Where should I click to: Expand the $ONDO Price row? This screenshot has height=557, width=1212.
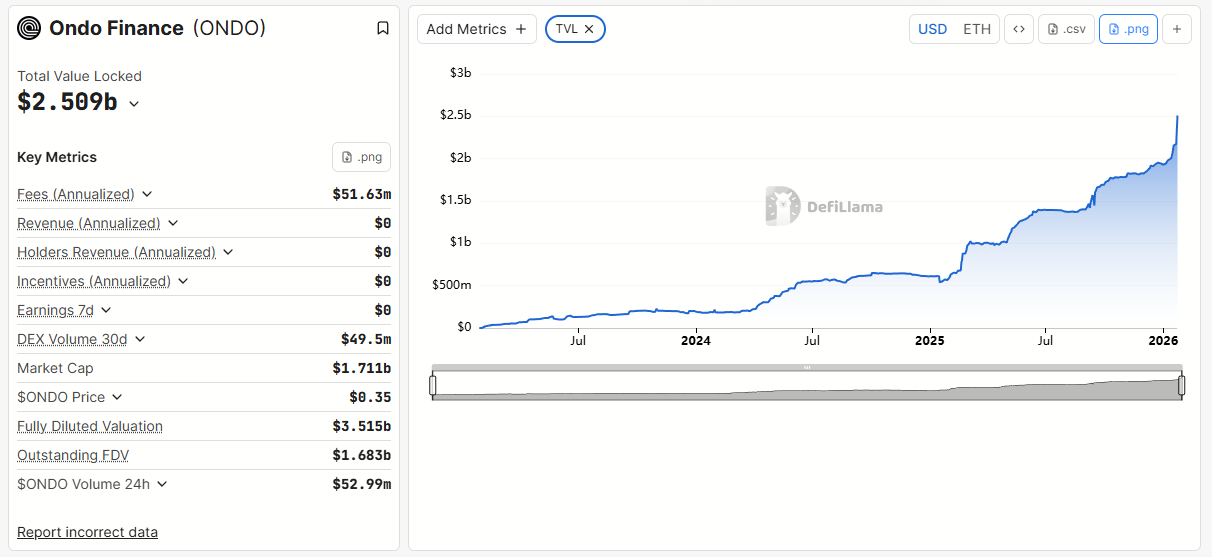pos(117,397)
